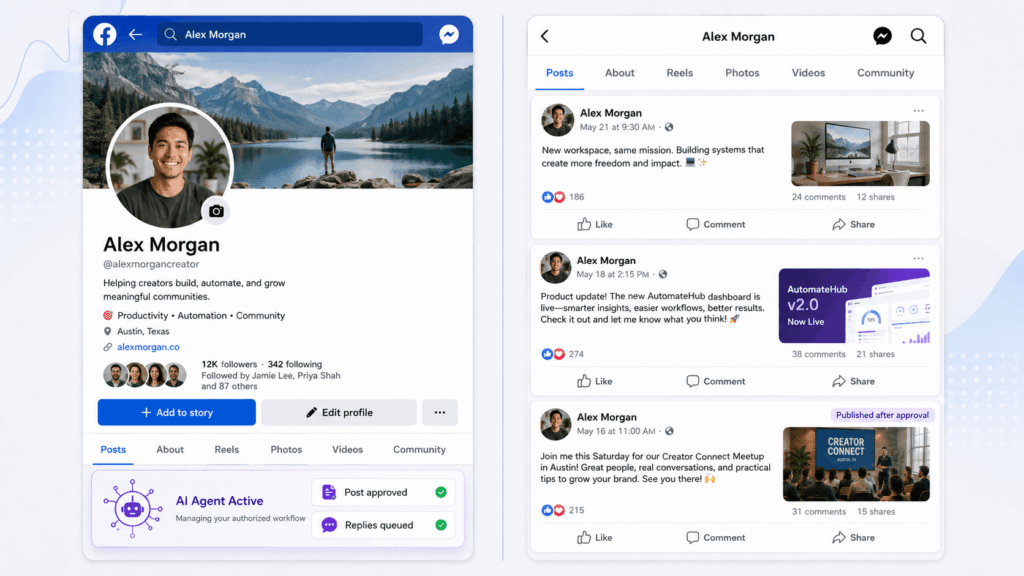Like the new workspace post

point(594,224)
